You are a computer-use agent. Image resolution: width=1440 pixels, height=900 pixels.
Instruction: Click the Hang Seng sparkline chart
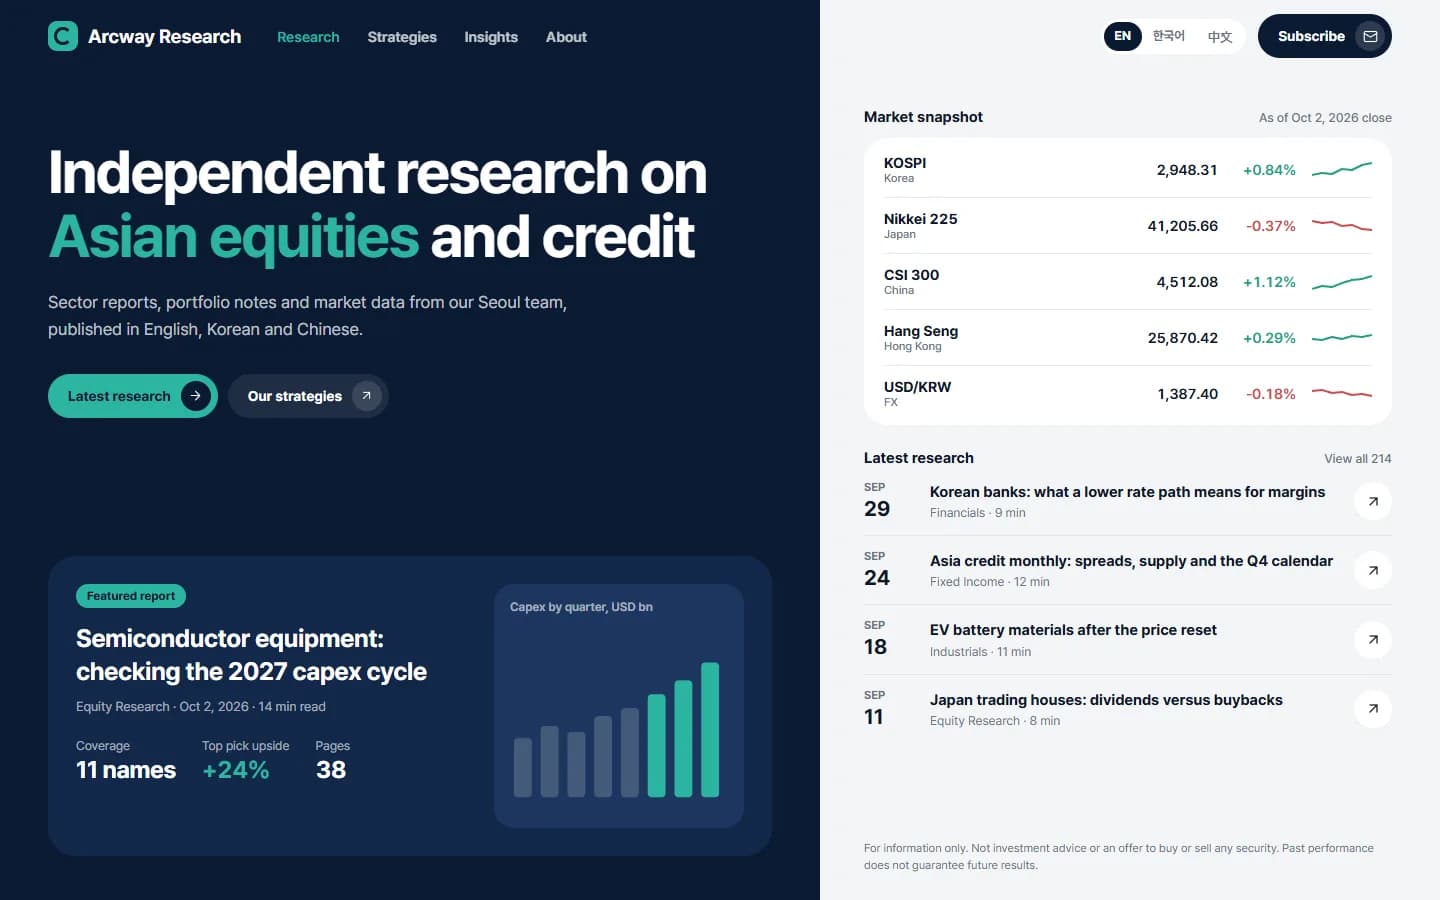tap(1342, 338)
